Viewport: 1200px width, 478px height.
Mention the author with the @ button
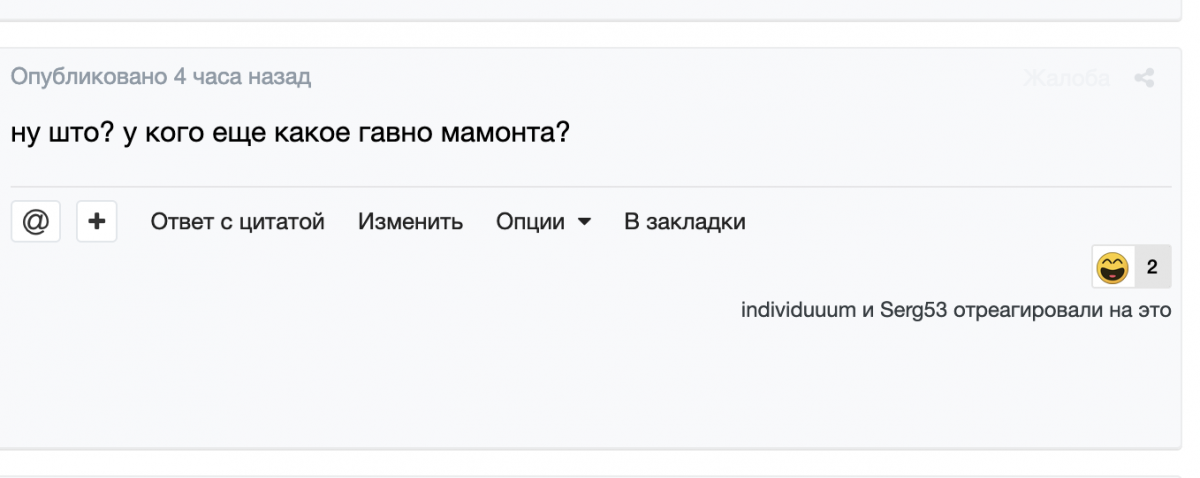35,221
